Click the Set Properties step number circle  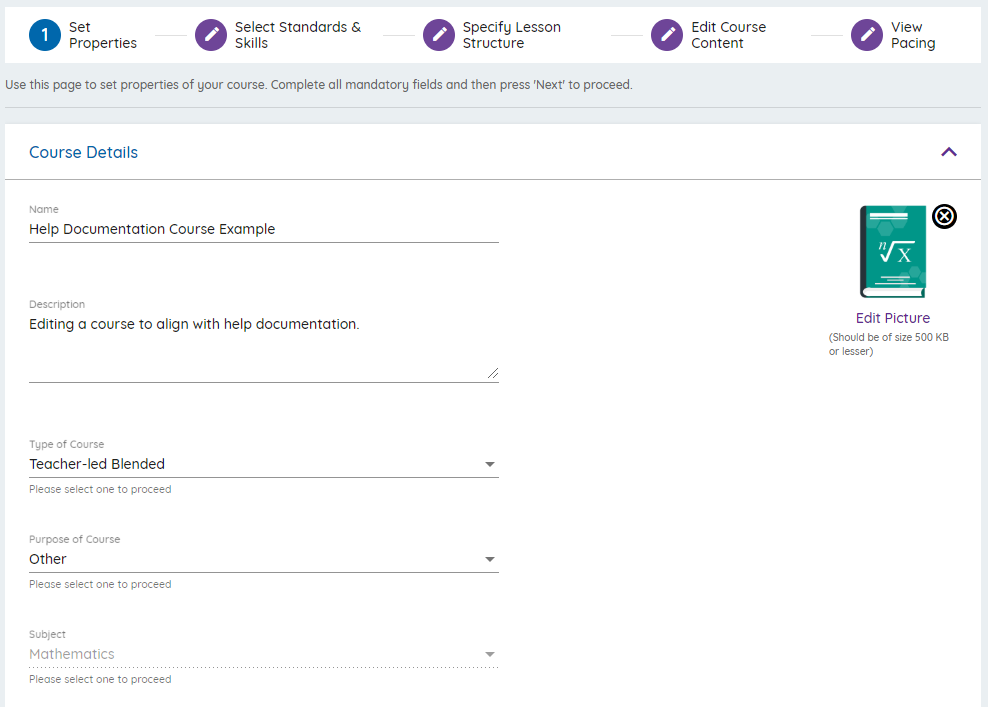click(45, 35)
